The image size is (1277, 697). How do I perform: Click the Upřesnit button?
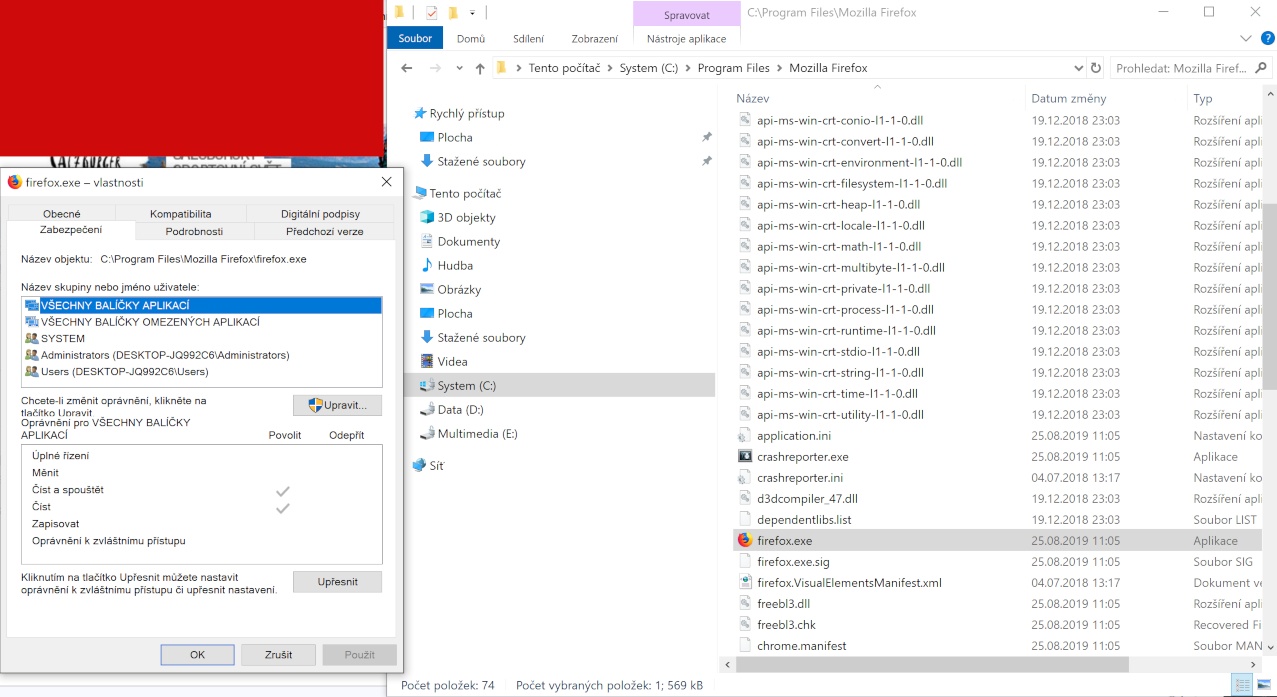pyautogui.click(x=337, y=582)
